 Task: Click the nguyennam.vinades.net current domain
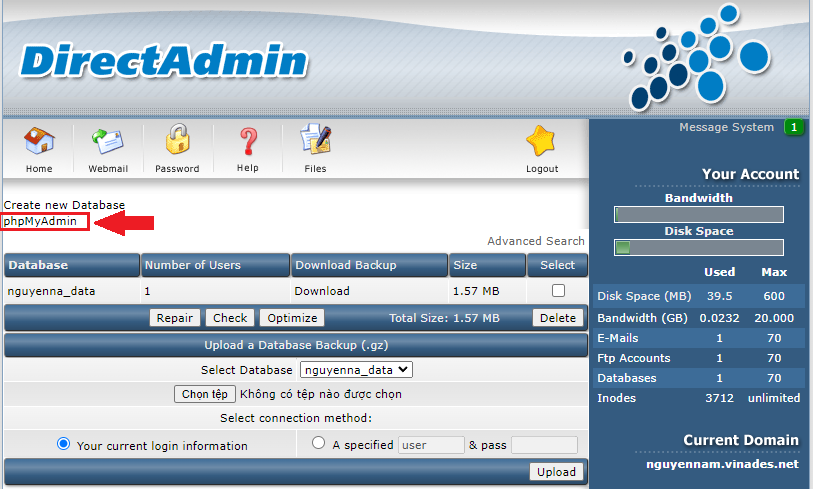click(722, 464)
